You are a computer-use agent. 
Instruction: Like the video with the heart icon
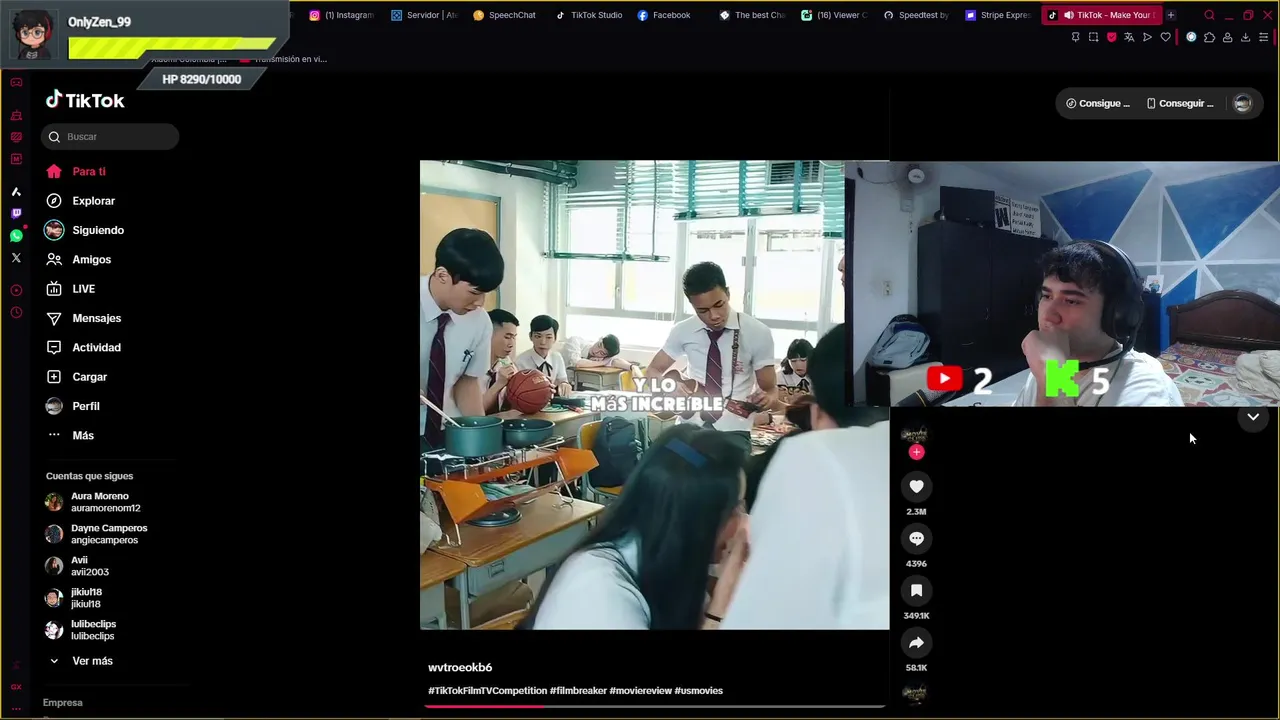pyautogui.click(x=916, y=486)
